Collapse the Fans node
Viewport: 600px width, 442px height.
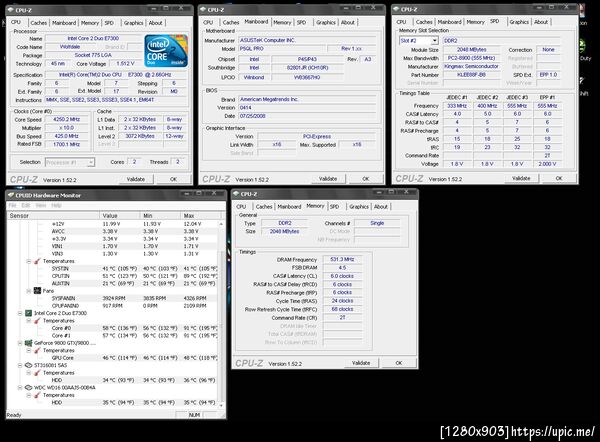[x=29, y=291]
